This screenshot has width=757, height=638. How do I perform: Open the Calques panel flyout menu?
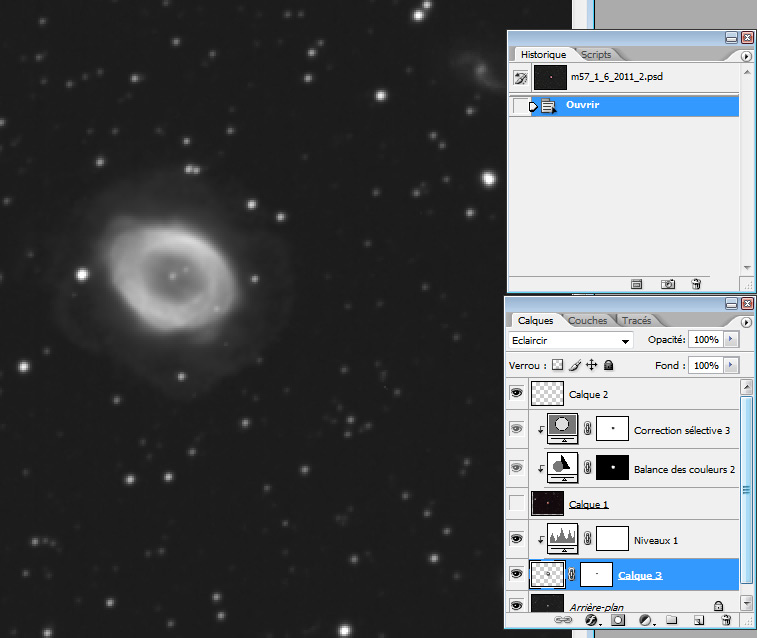[746, 322]
